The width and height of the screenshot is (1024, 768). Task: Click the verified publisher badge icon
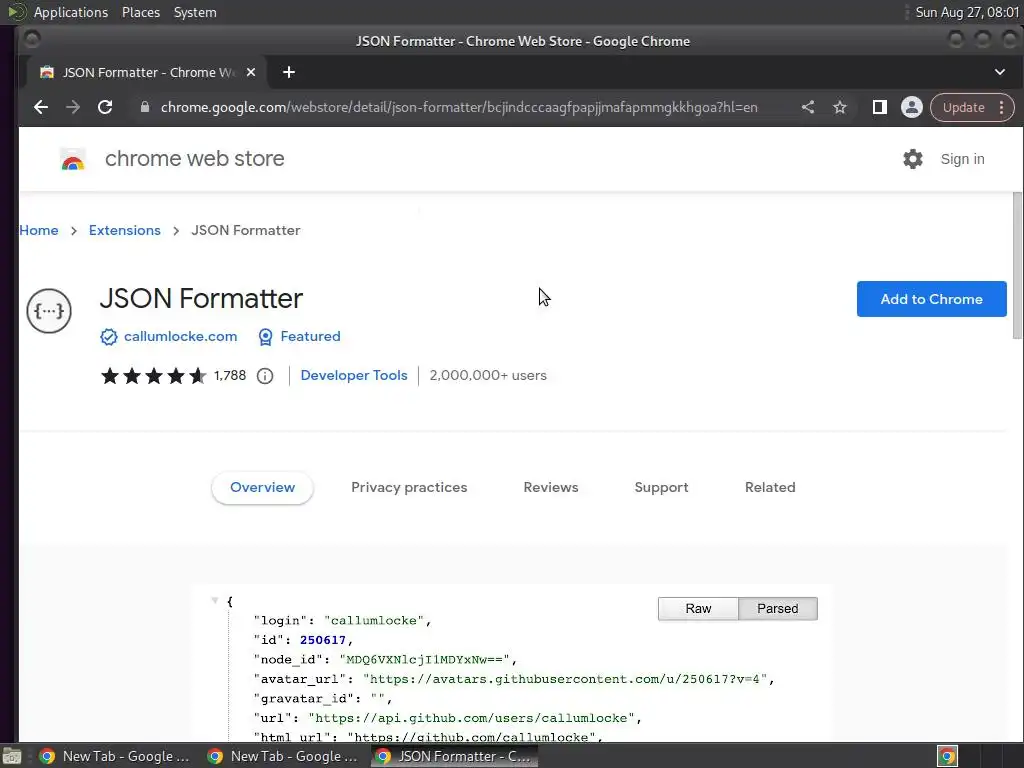(108, 336)
